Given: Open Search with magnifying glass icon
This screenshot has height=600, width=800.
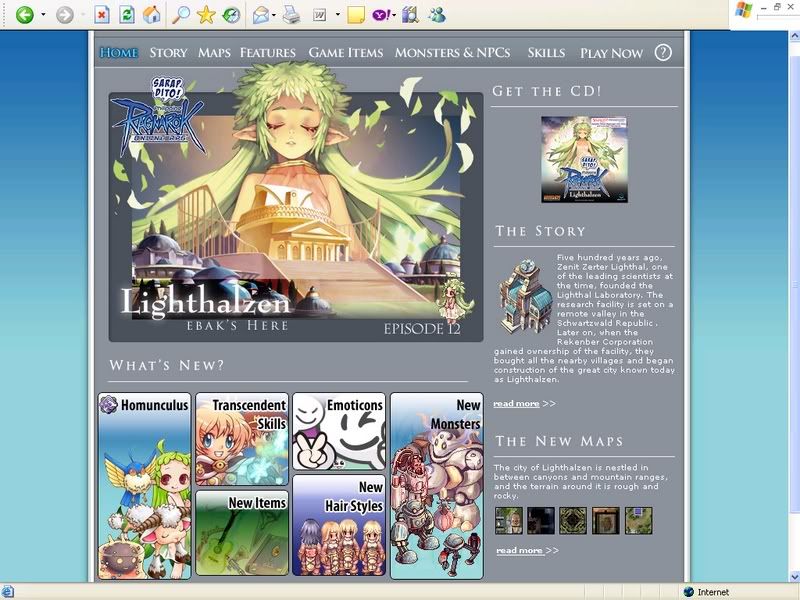Looking at the screenshot, I should pyautogui.click(x=180, y=15).
